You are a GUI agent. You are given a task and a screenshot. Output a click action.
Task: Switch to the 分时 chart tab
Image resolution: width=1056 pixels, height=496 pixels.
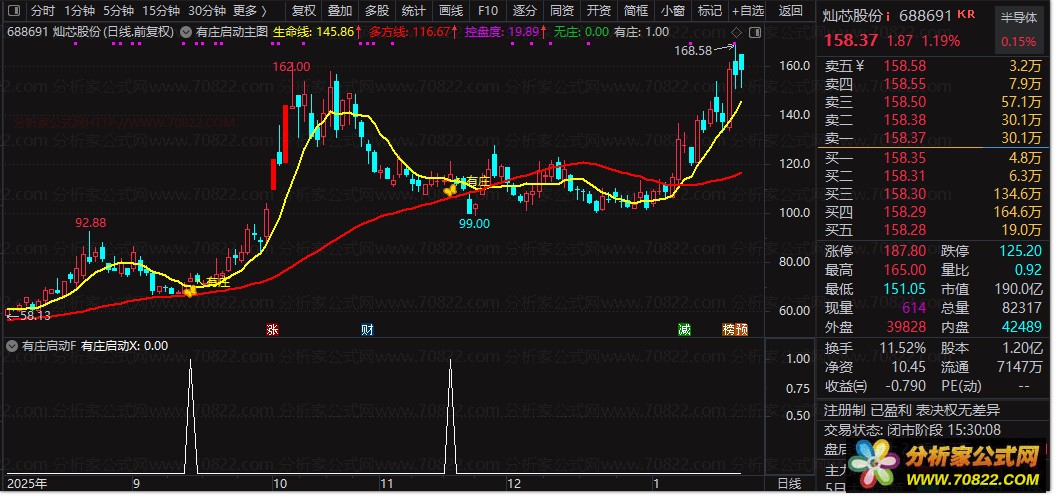pyautogui.click(x=42, y=11)
